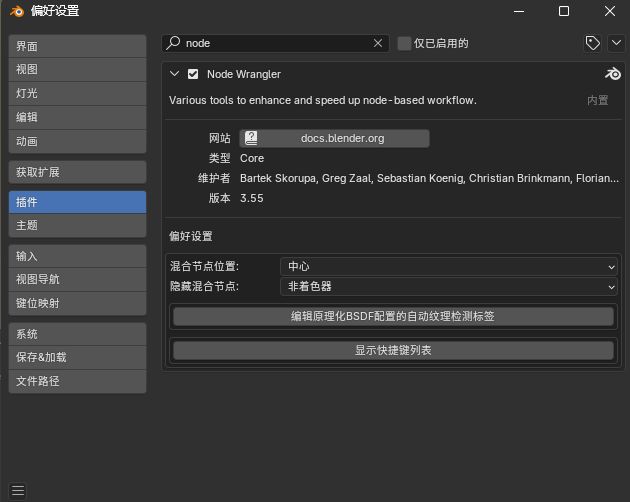Select the 动画 tab
The width and height of the screenshot is (630, 502).
click(x=77, y=141)
